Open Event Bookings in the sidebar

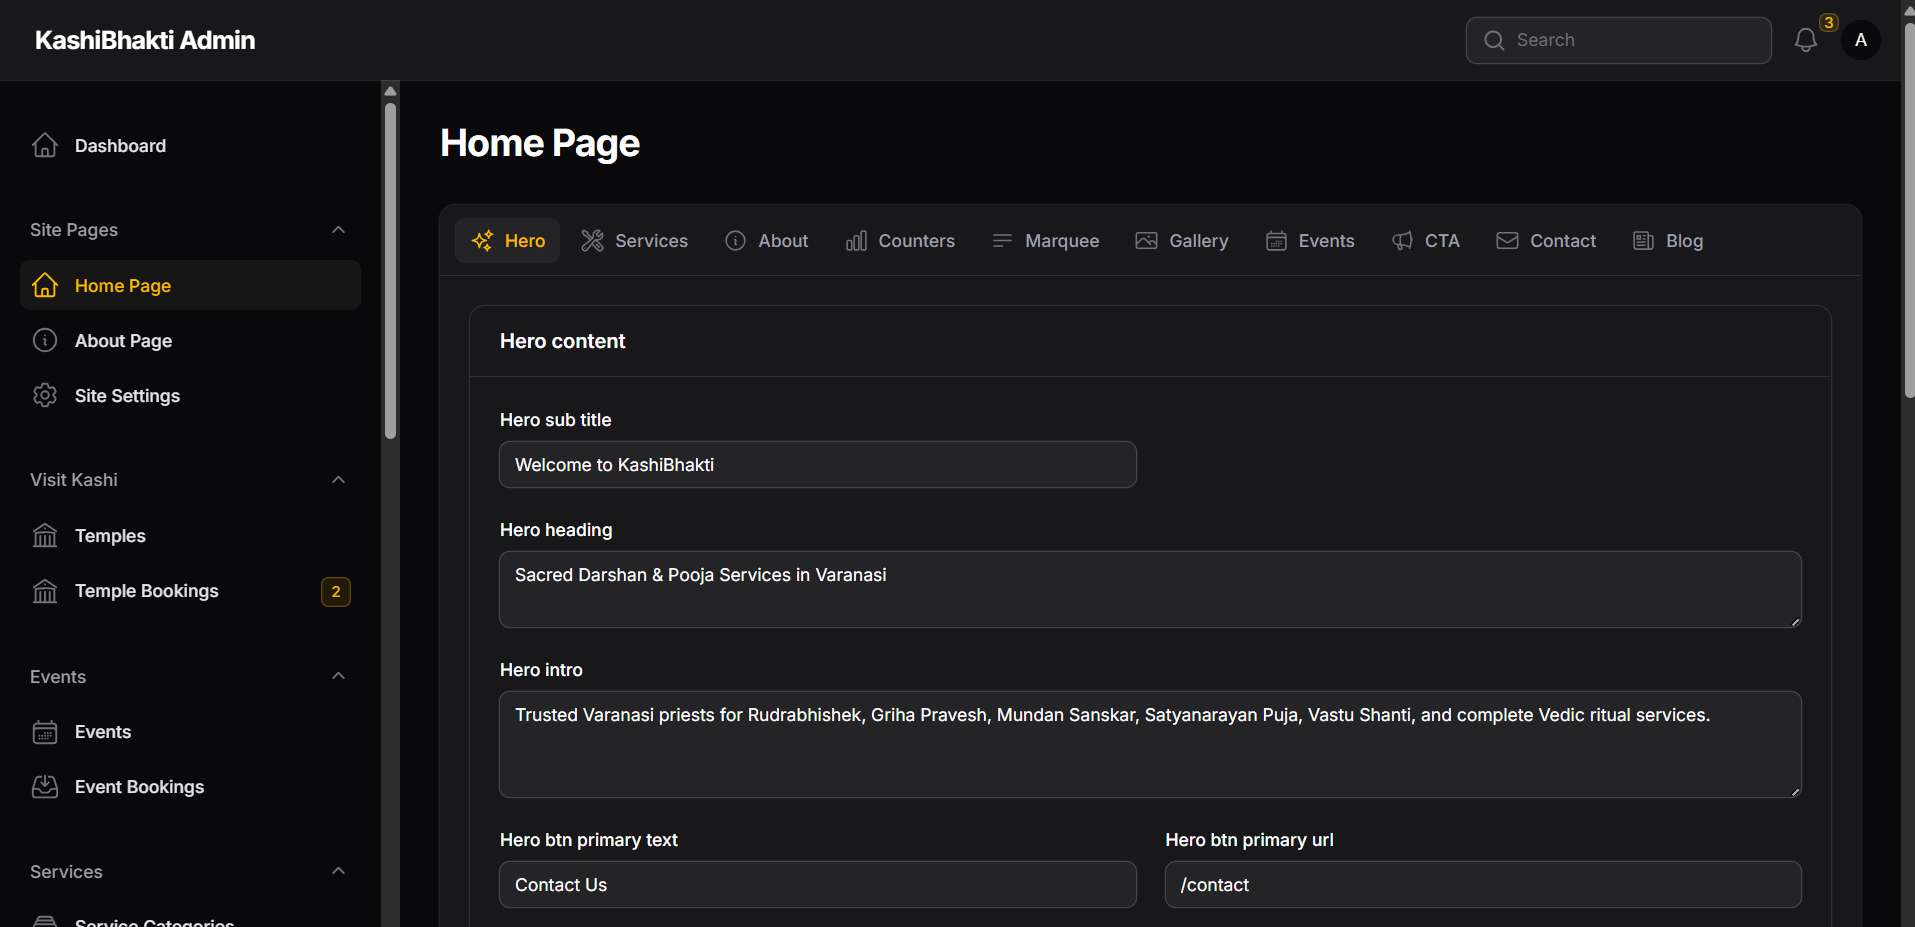click(x=190, y=787)
